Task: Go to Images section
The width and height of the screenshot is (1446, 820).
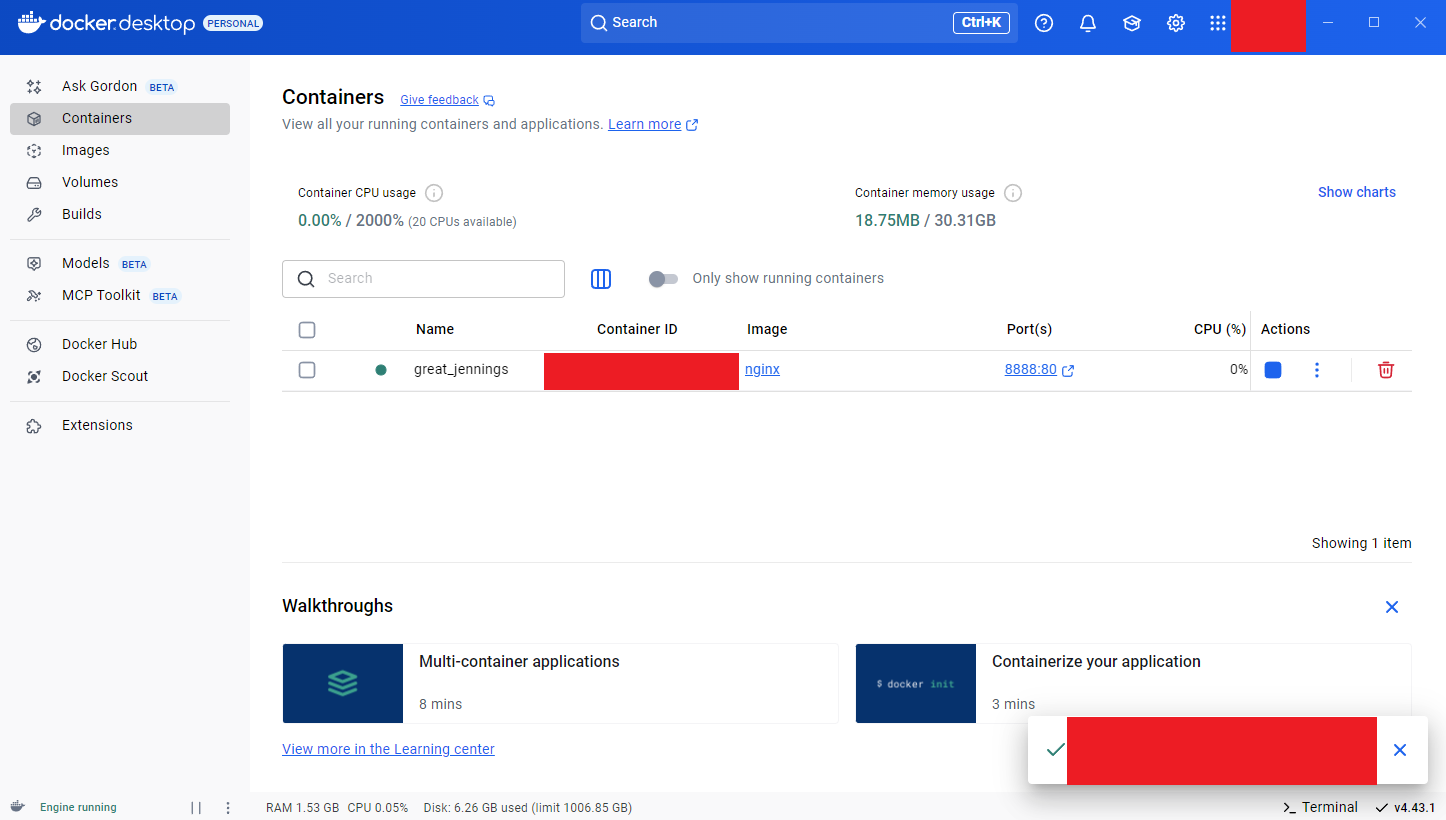Action: tap(120, 150)
